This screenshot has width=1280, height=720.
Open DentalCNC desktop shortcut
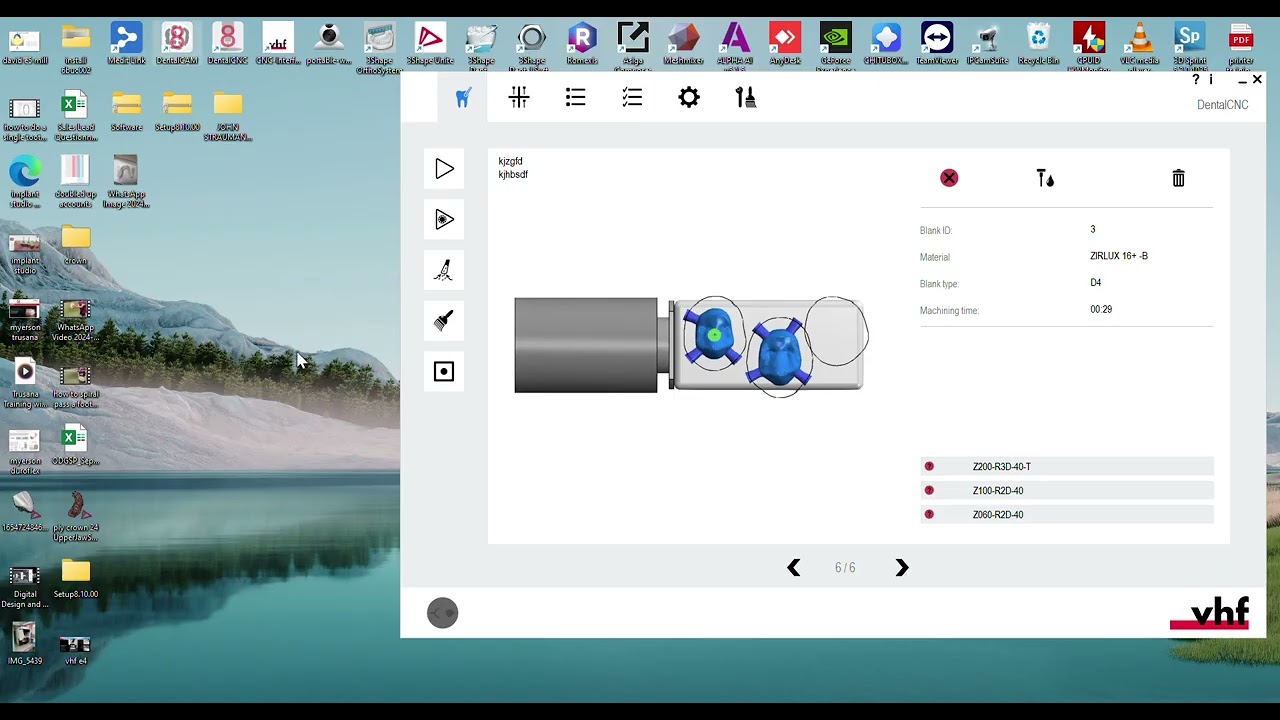pos(227,45)
